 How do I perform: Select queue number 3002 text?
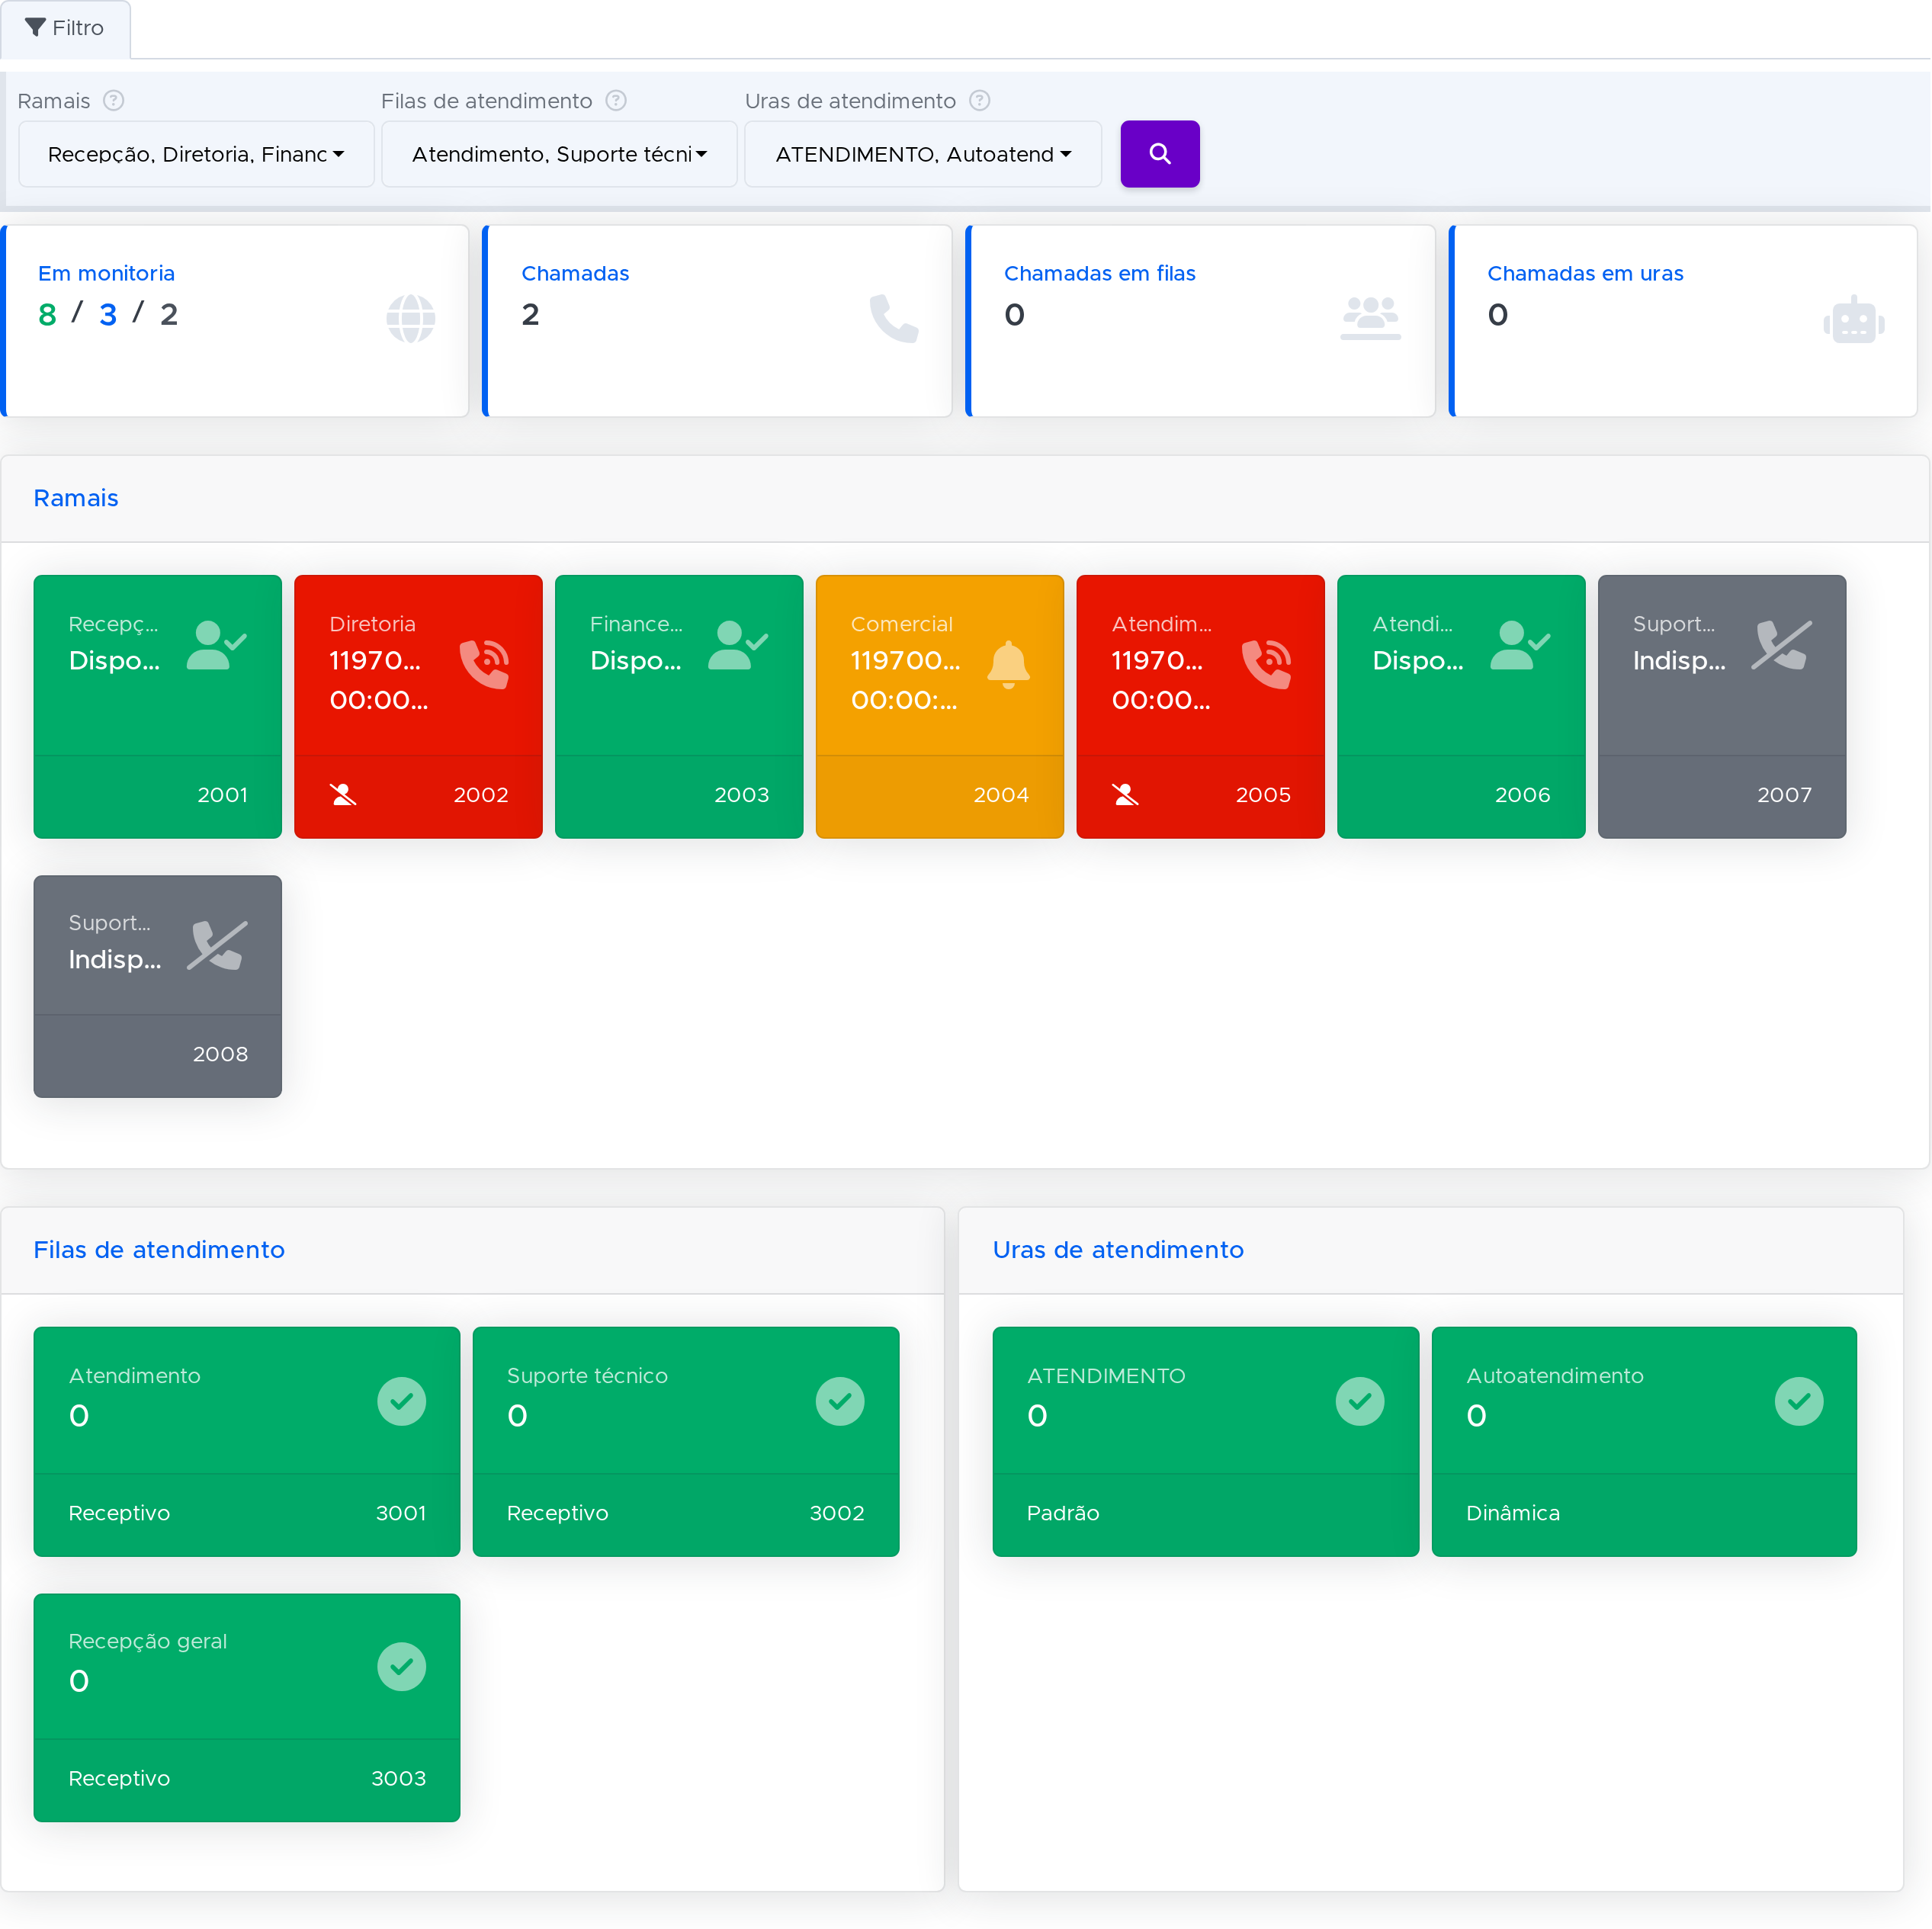pyautogui.click(x=837, y=1512)
